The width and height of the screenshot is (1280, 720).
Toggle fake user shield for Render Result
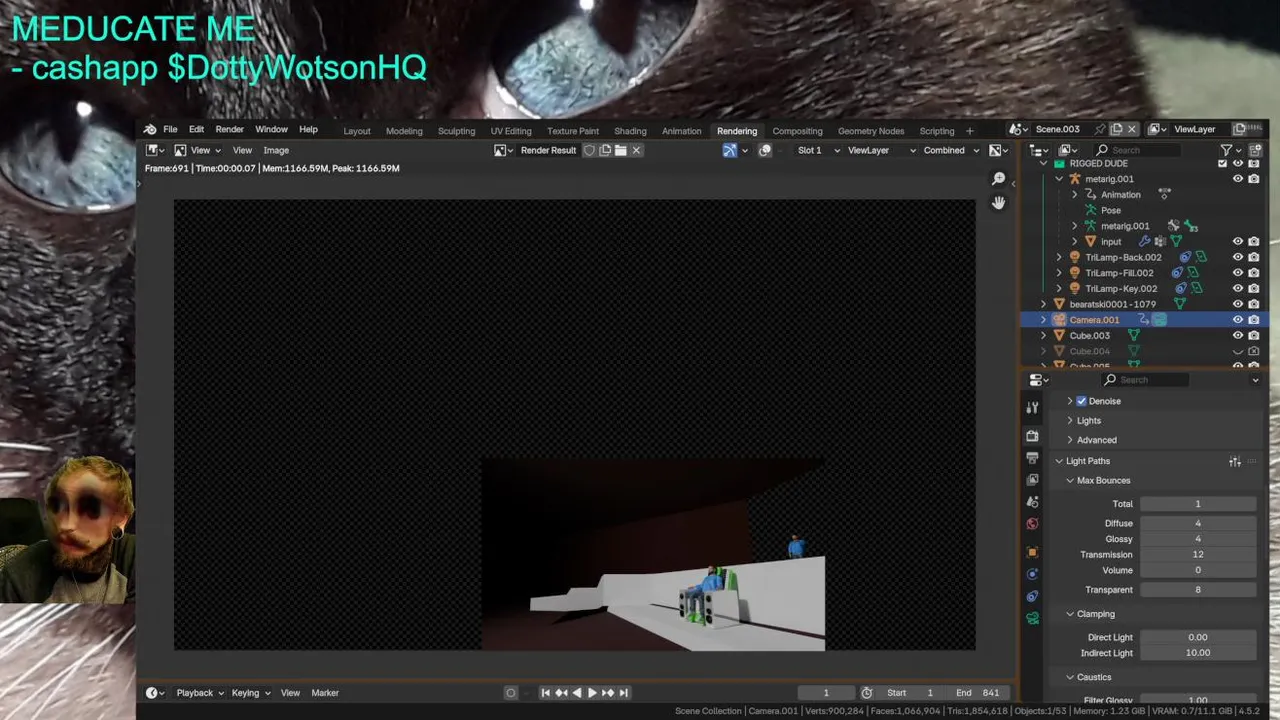point(589,150)
